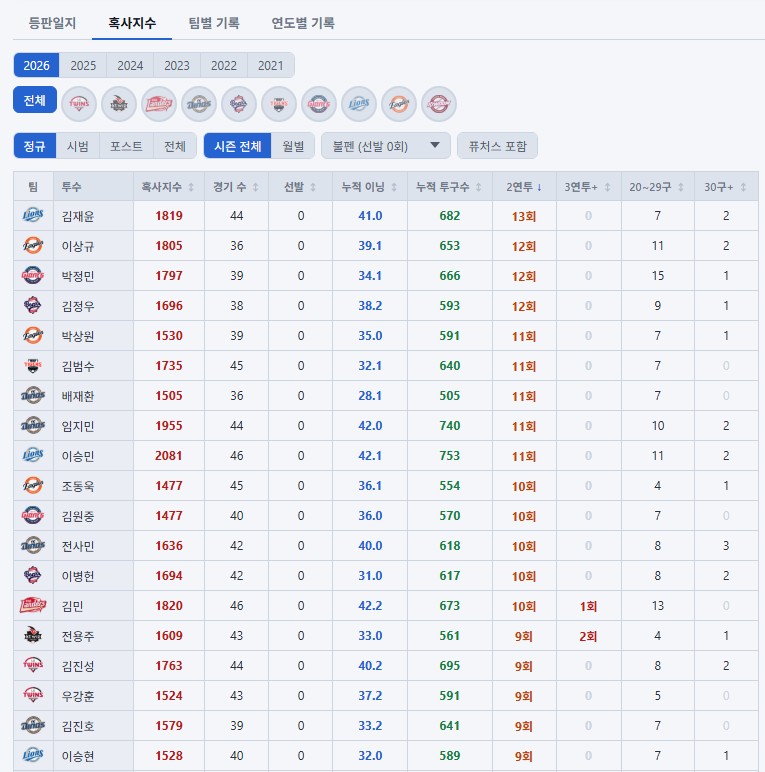Filter by Lotte Giants team logo
Viewport: 765px width, 772px height.
[x=319, y=104]
